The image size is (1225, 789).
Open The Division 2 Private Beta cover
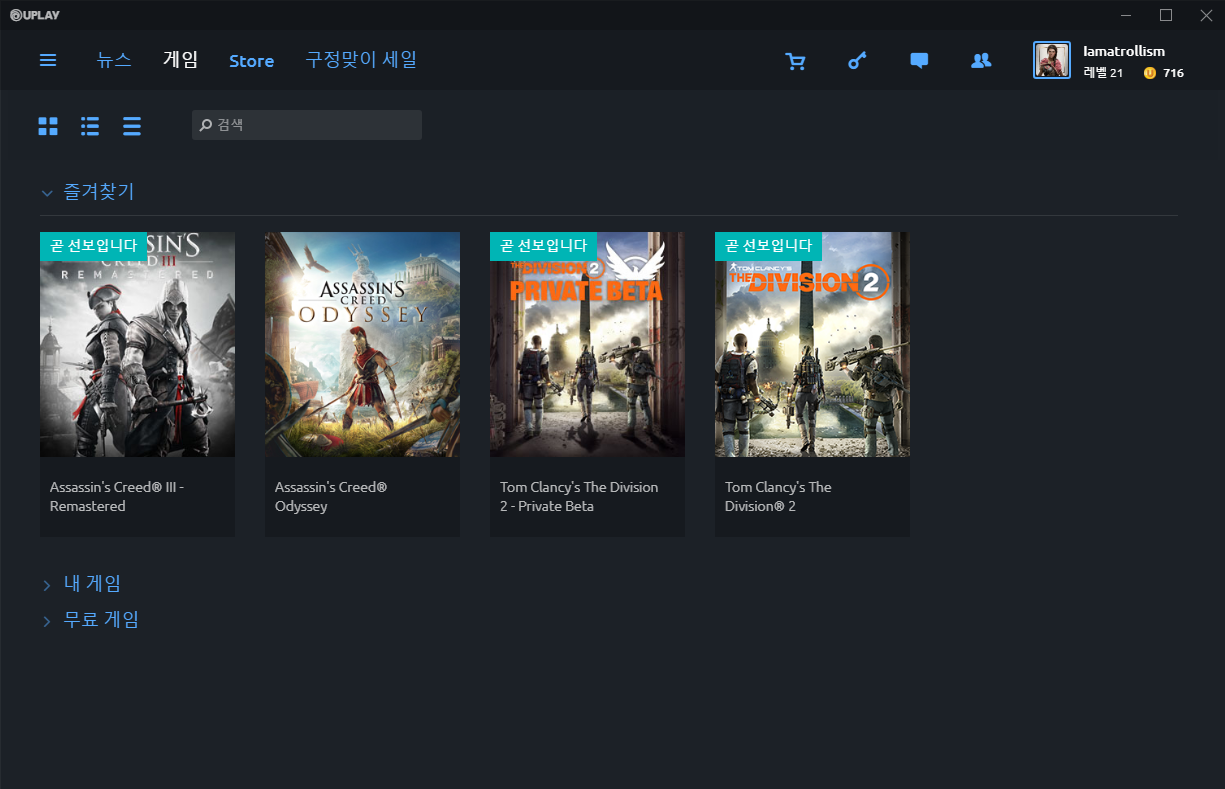coord(587,345)
